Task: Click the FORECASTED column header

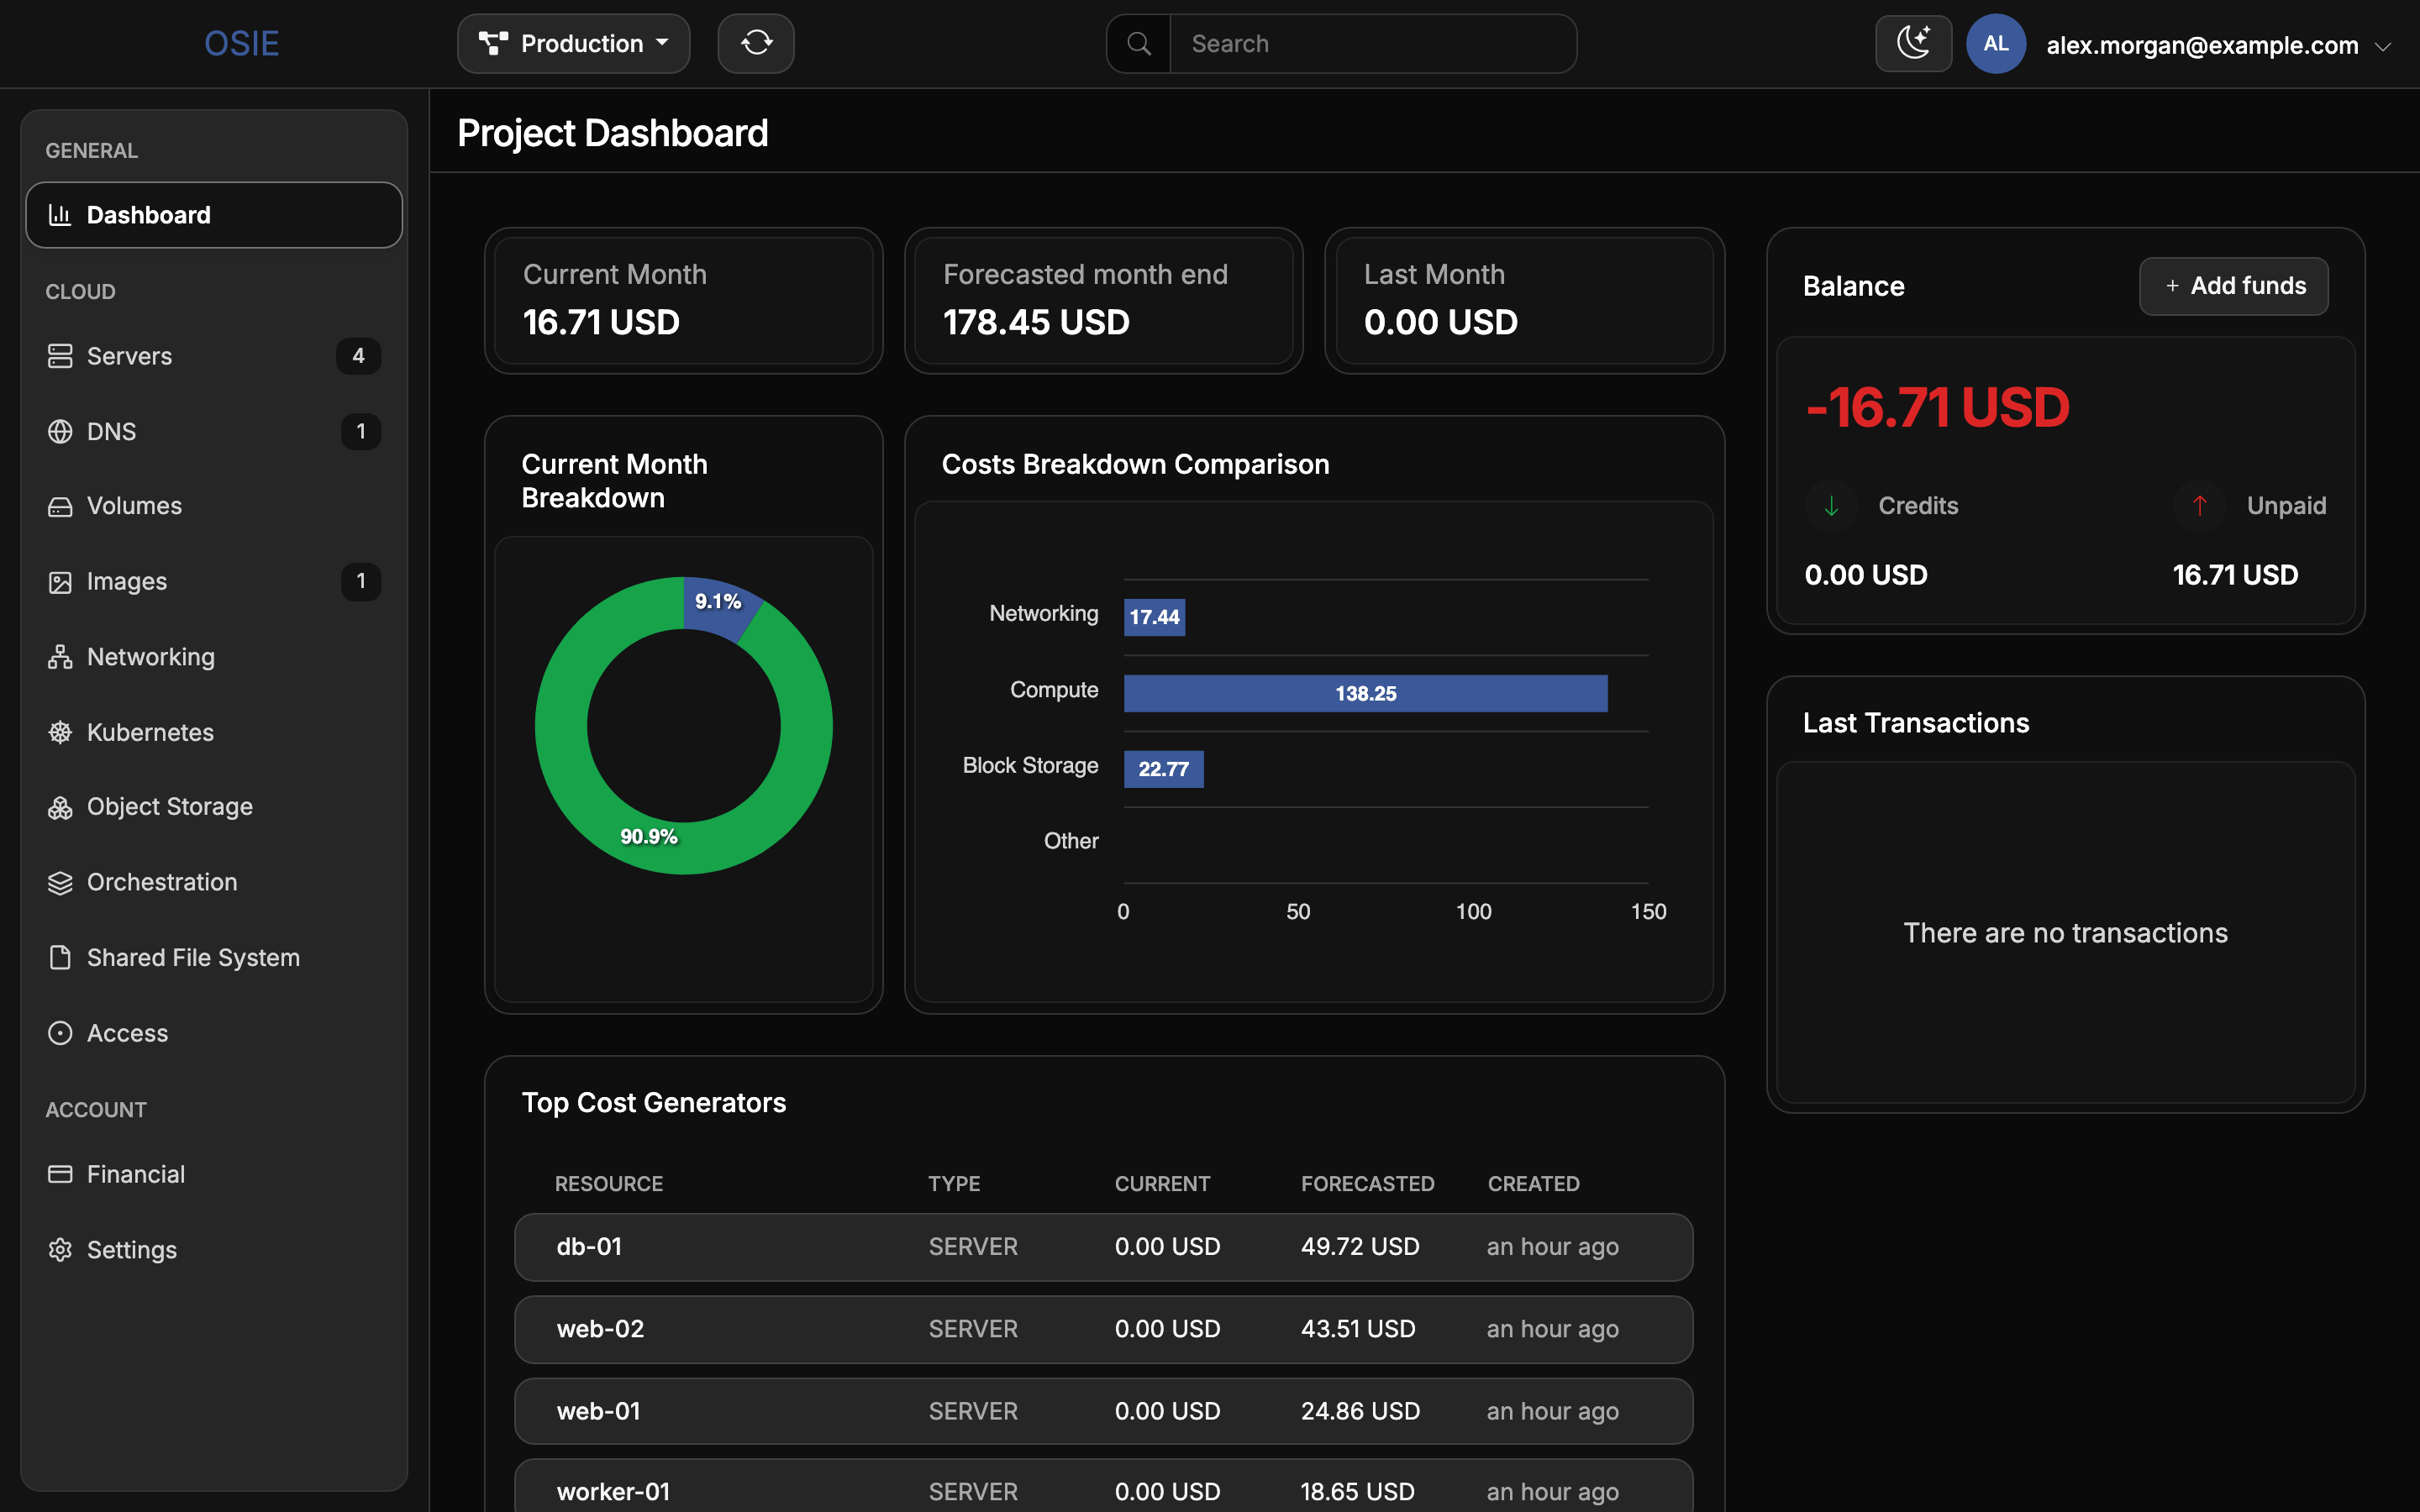Action: coord(1367,1184)
